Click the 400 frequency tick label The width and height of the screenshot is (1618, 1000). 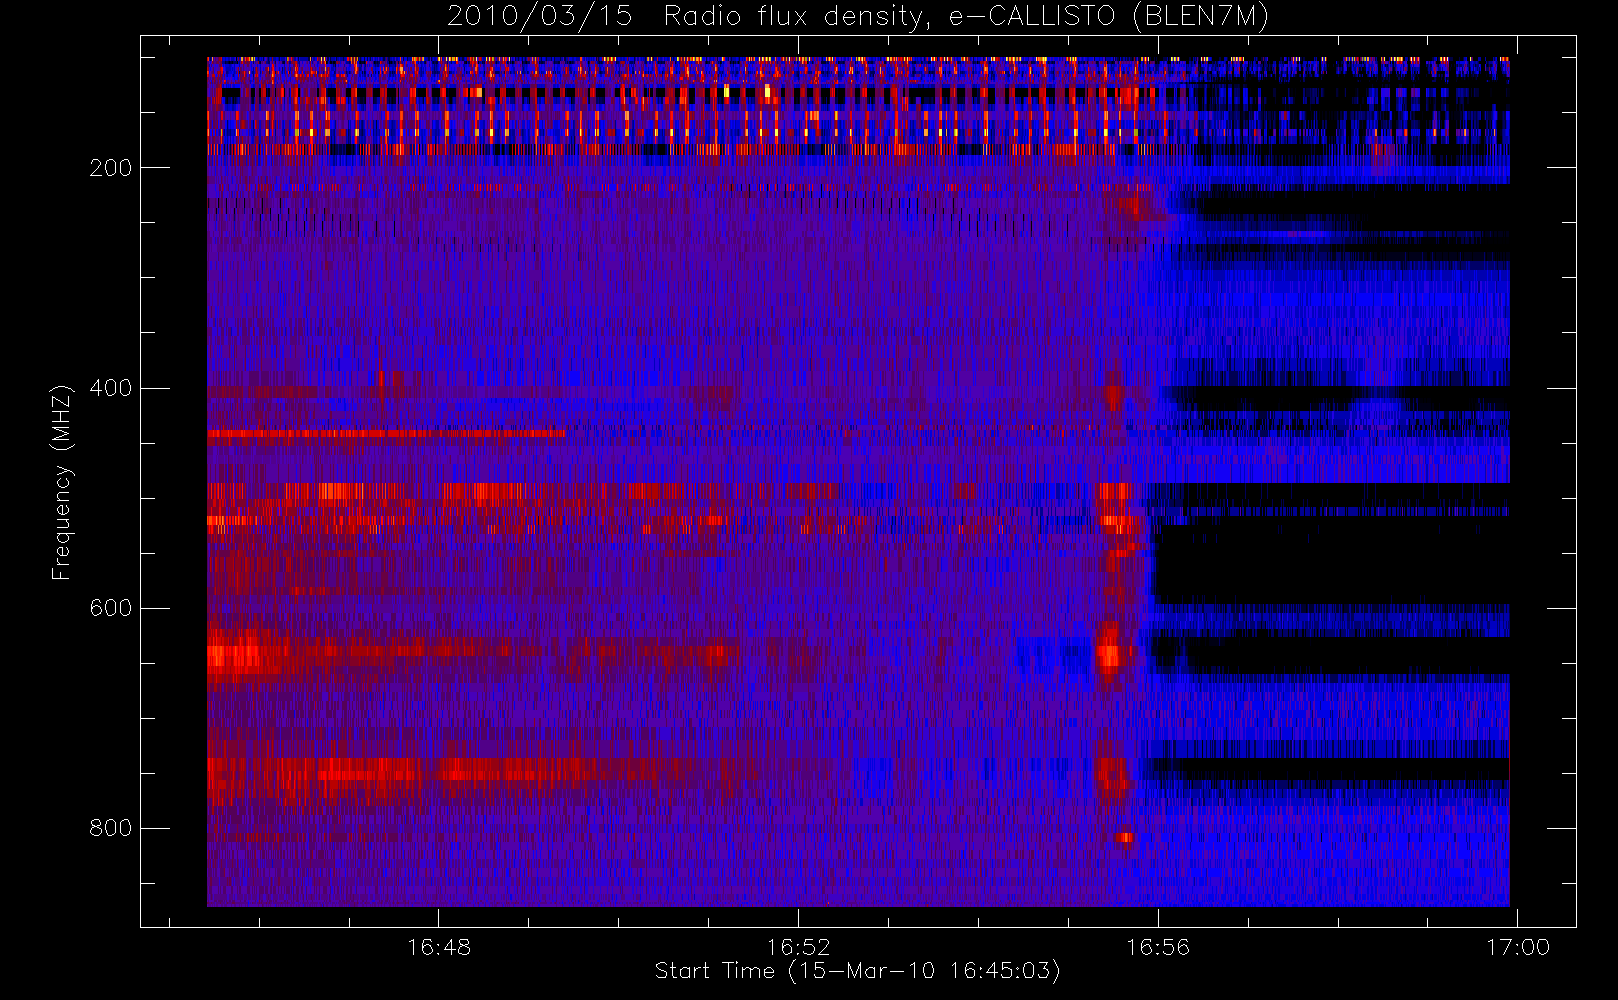pos(110,388)
